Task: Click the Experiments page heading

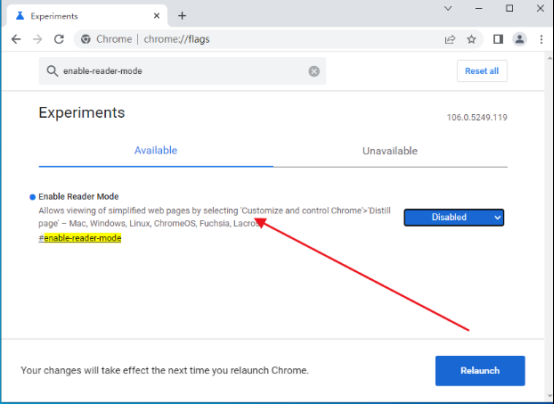Action: 82,113
